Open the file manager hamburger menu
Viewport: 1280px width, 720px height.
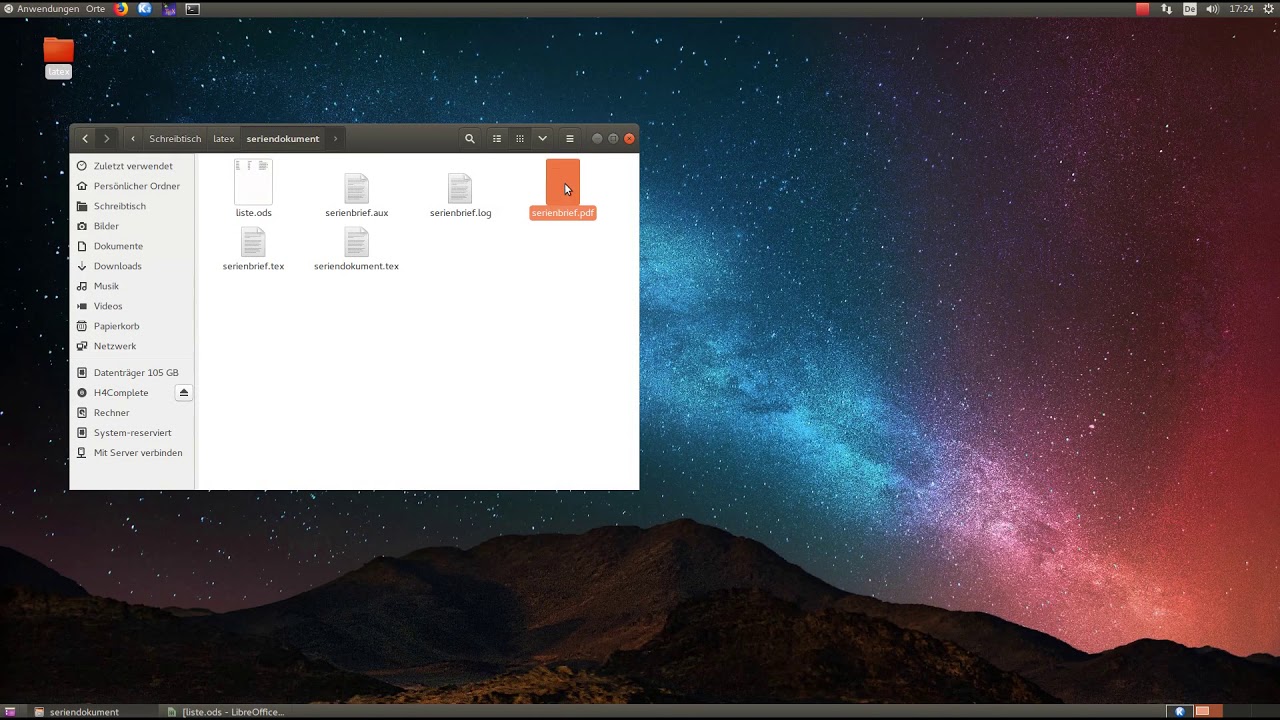570,138
